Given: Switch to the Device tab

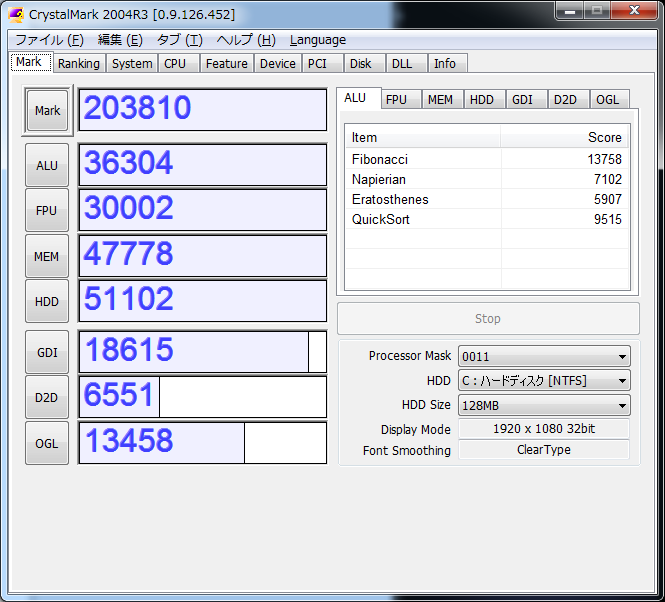Looking at the screenshot, I should point(278,63).
